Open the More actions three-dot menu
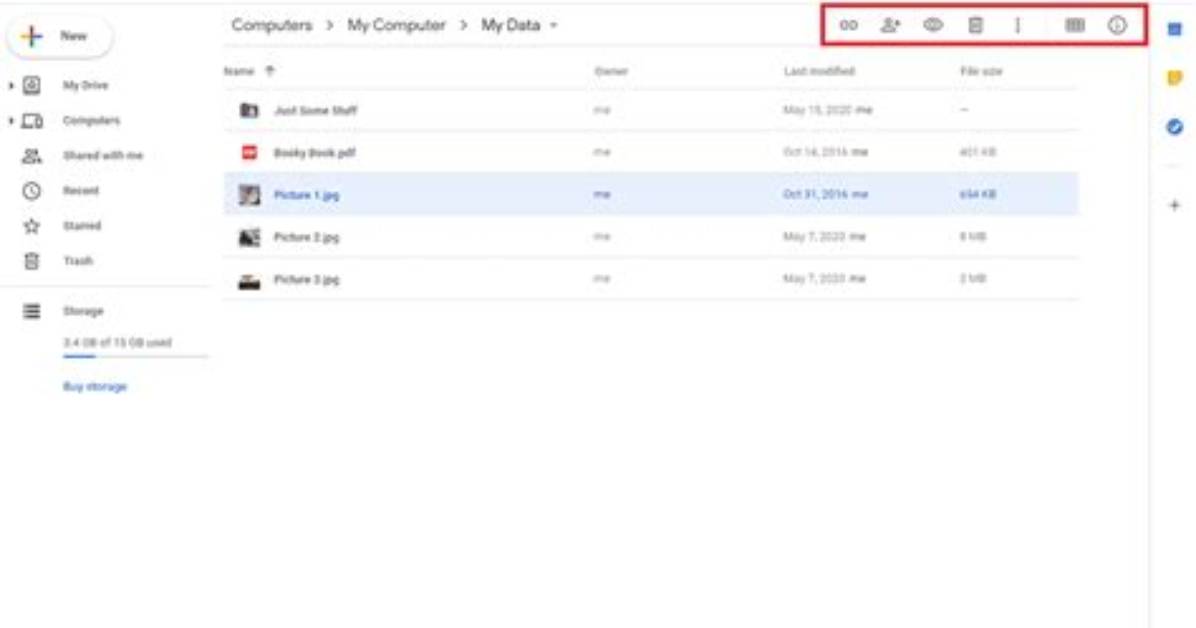 (x=1017, y=25)
